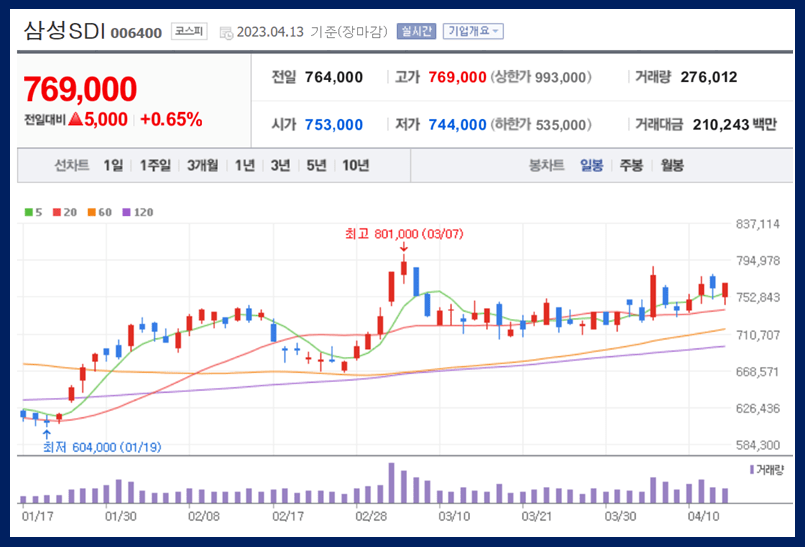The height and width of the screenshot is (547, 805).
Task: Click the red up-triangle next to 5,000
Action: pos(75,120)
